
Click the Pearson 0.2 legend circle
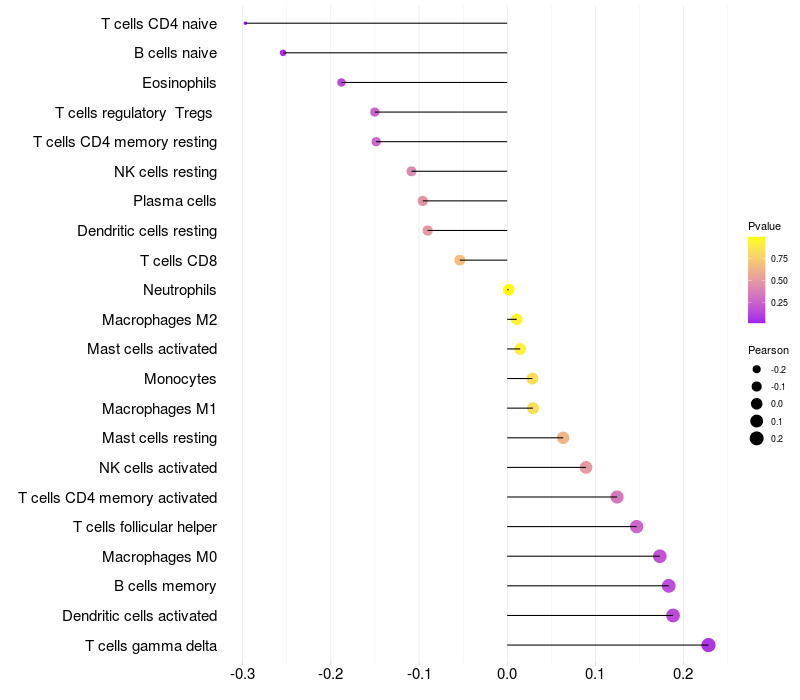coord(757,438)
